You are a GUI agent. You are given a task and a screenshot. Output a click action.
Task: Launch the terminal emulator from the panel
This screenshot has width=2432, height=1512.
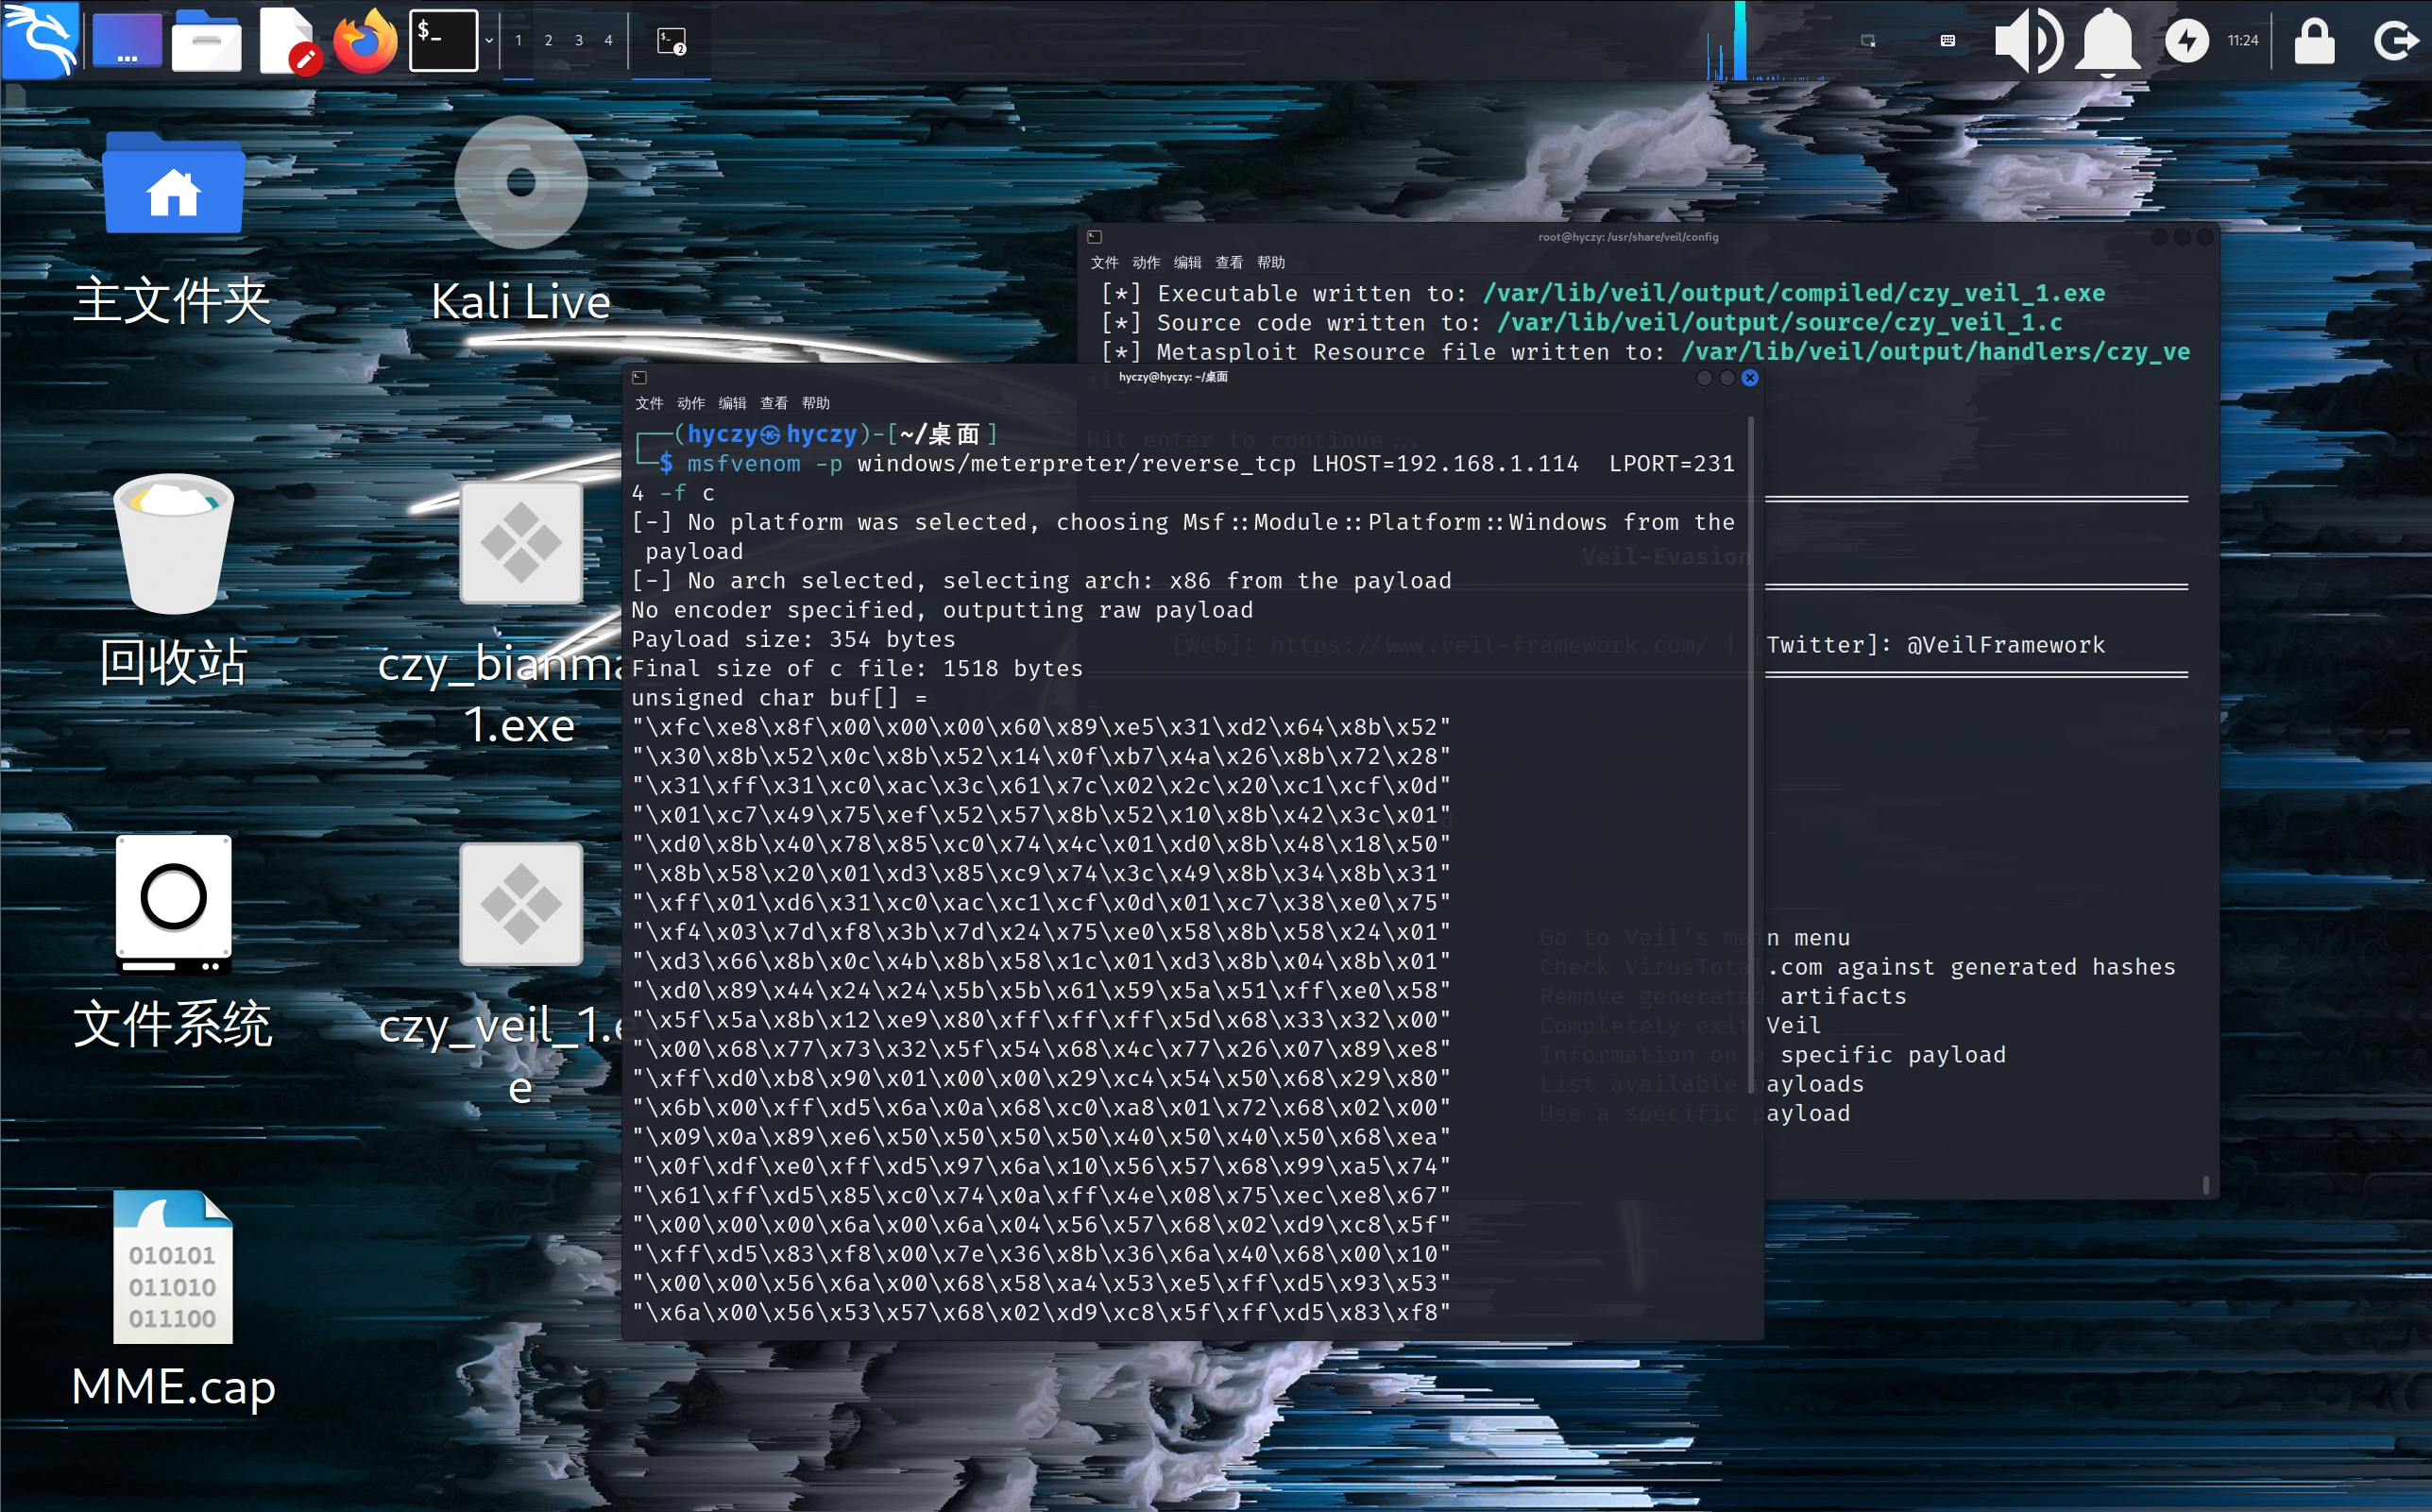point(443,40)
